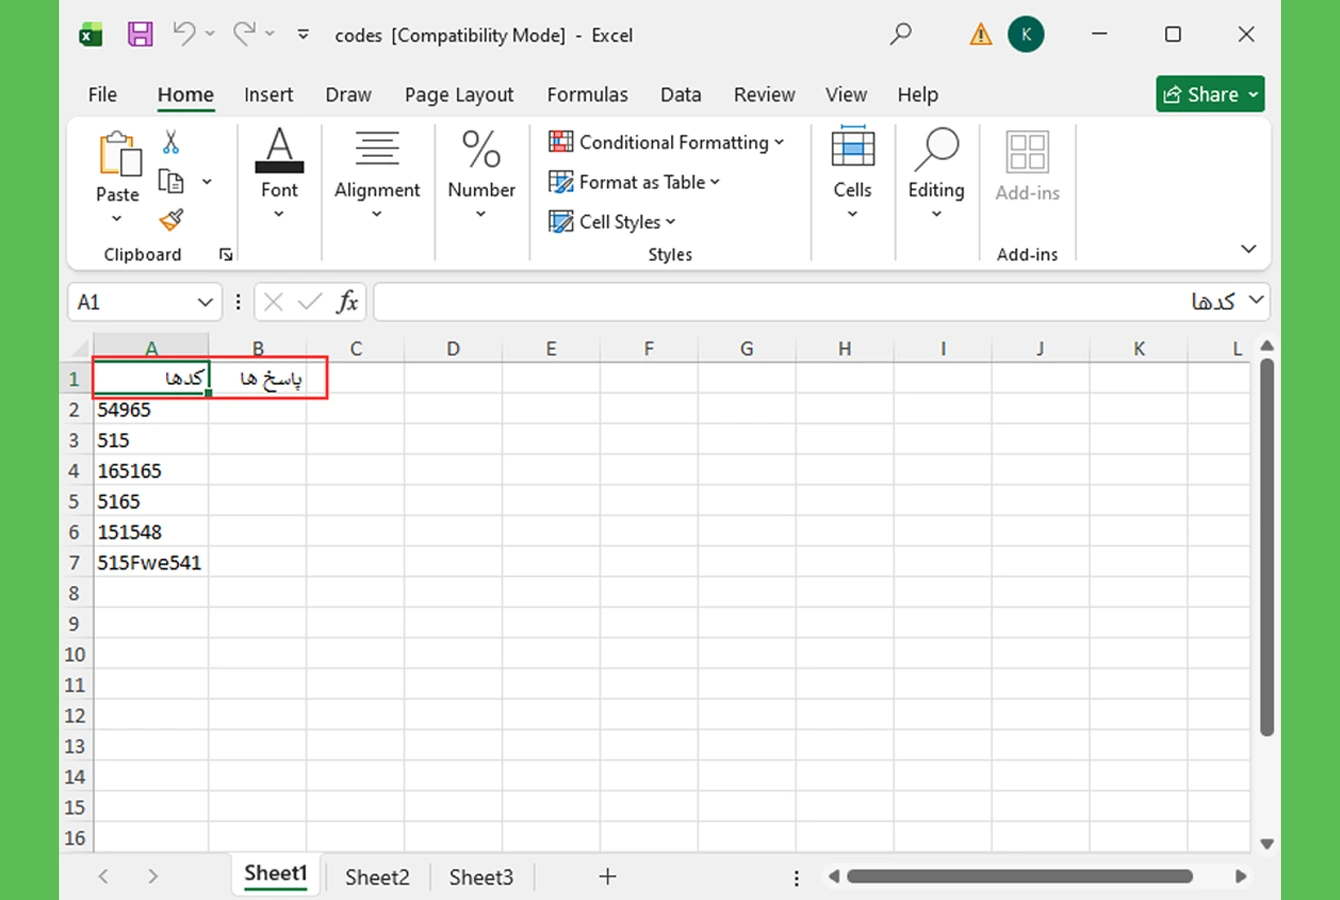Collapse the ribbon with the chevron
Viewport: 1340px width, 900px height.
click(1249, 249)
